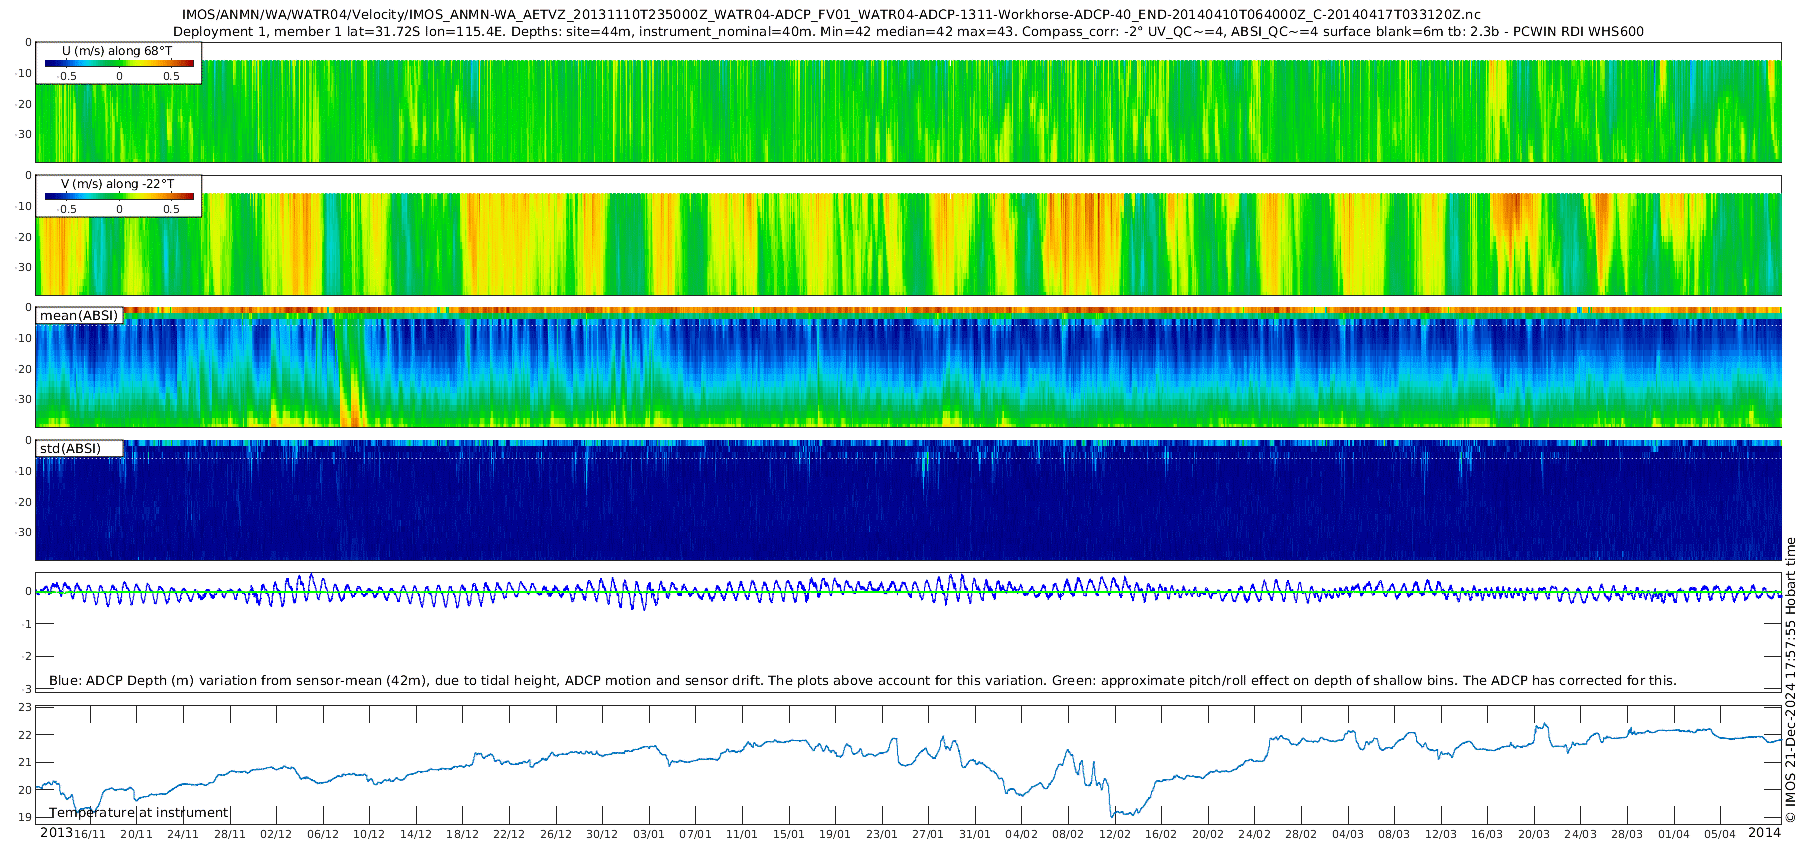Select the 31/01 date on time axis
The width and height of the screenshot is (1800, 850).
pos(975,835)
